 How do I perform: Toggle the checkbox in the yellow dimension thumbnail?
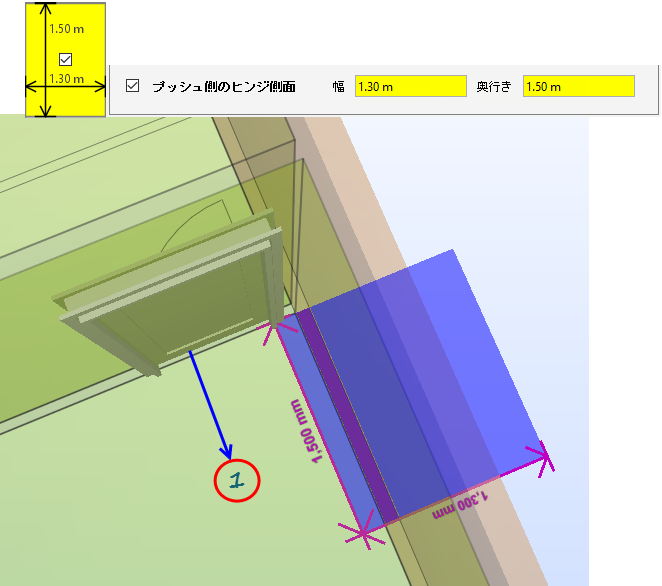[x=65, y=59]
